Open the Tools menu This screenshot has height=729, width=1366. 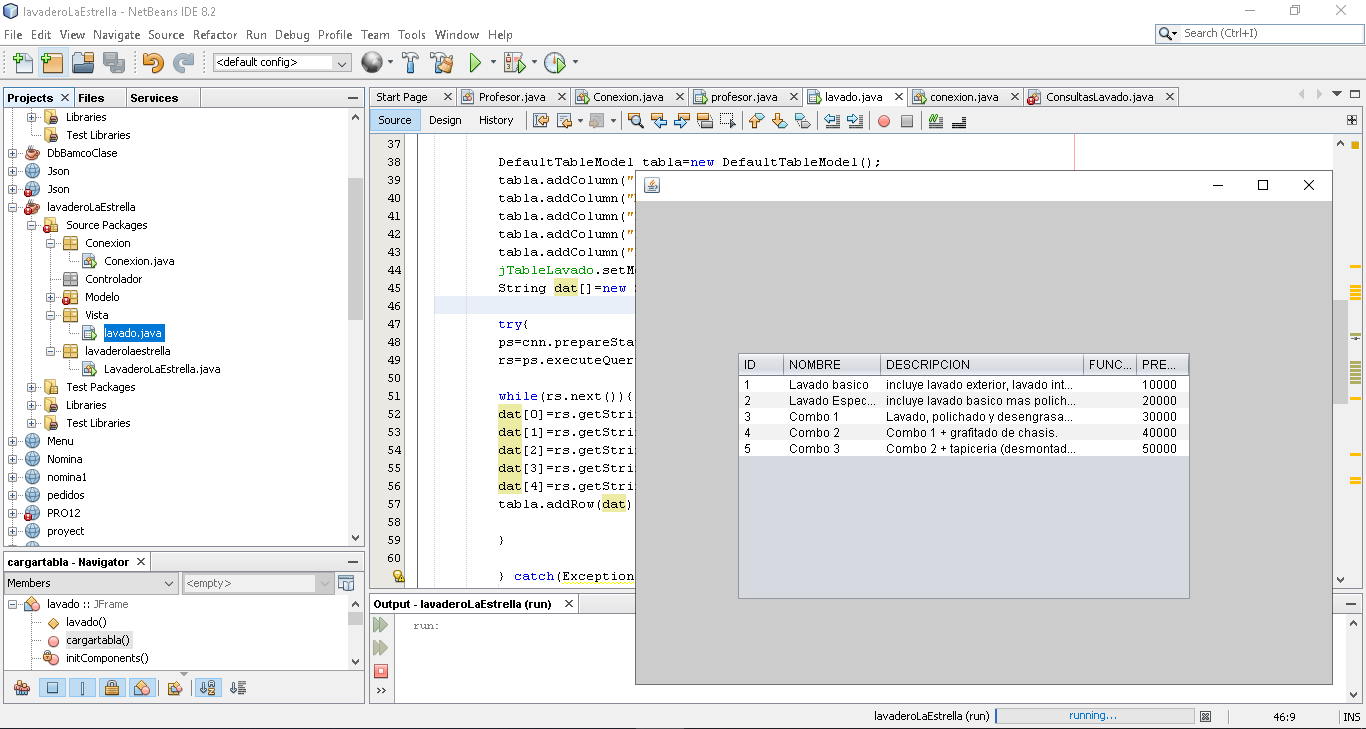pyautogui.click(x=412, y=34)
